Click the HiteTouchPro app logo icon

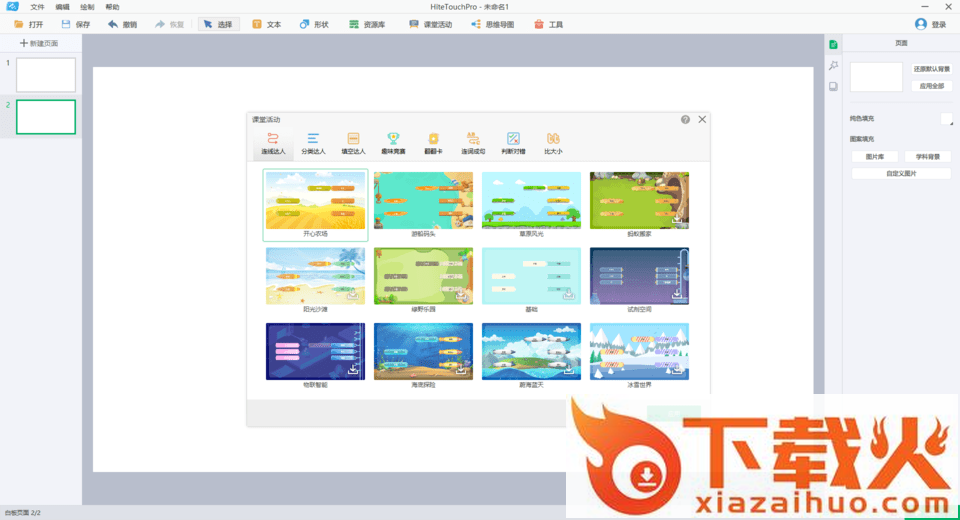(x=12, y=6)
